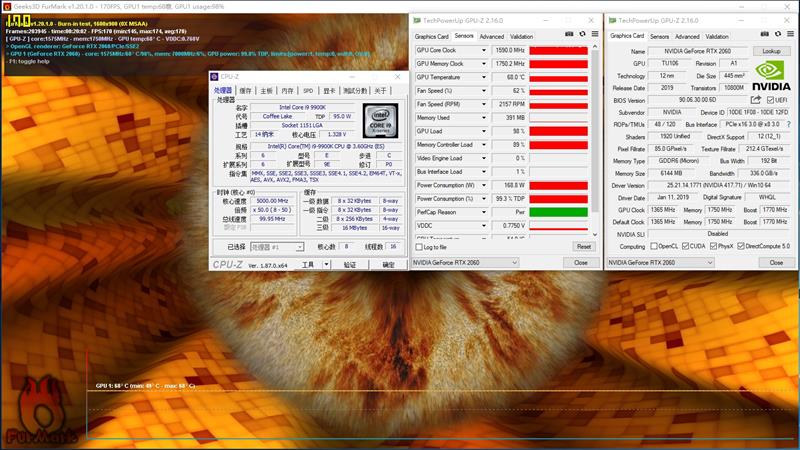The width and height of the screenshot is (800, 450).
Task: Click the red GPU Core Clock graph bar
Action: coord(559,50)
